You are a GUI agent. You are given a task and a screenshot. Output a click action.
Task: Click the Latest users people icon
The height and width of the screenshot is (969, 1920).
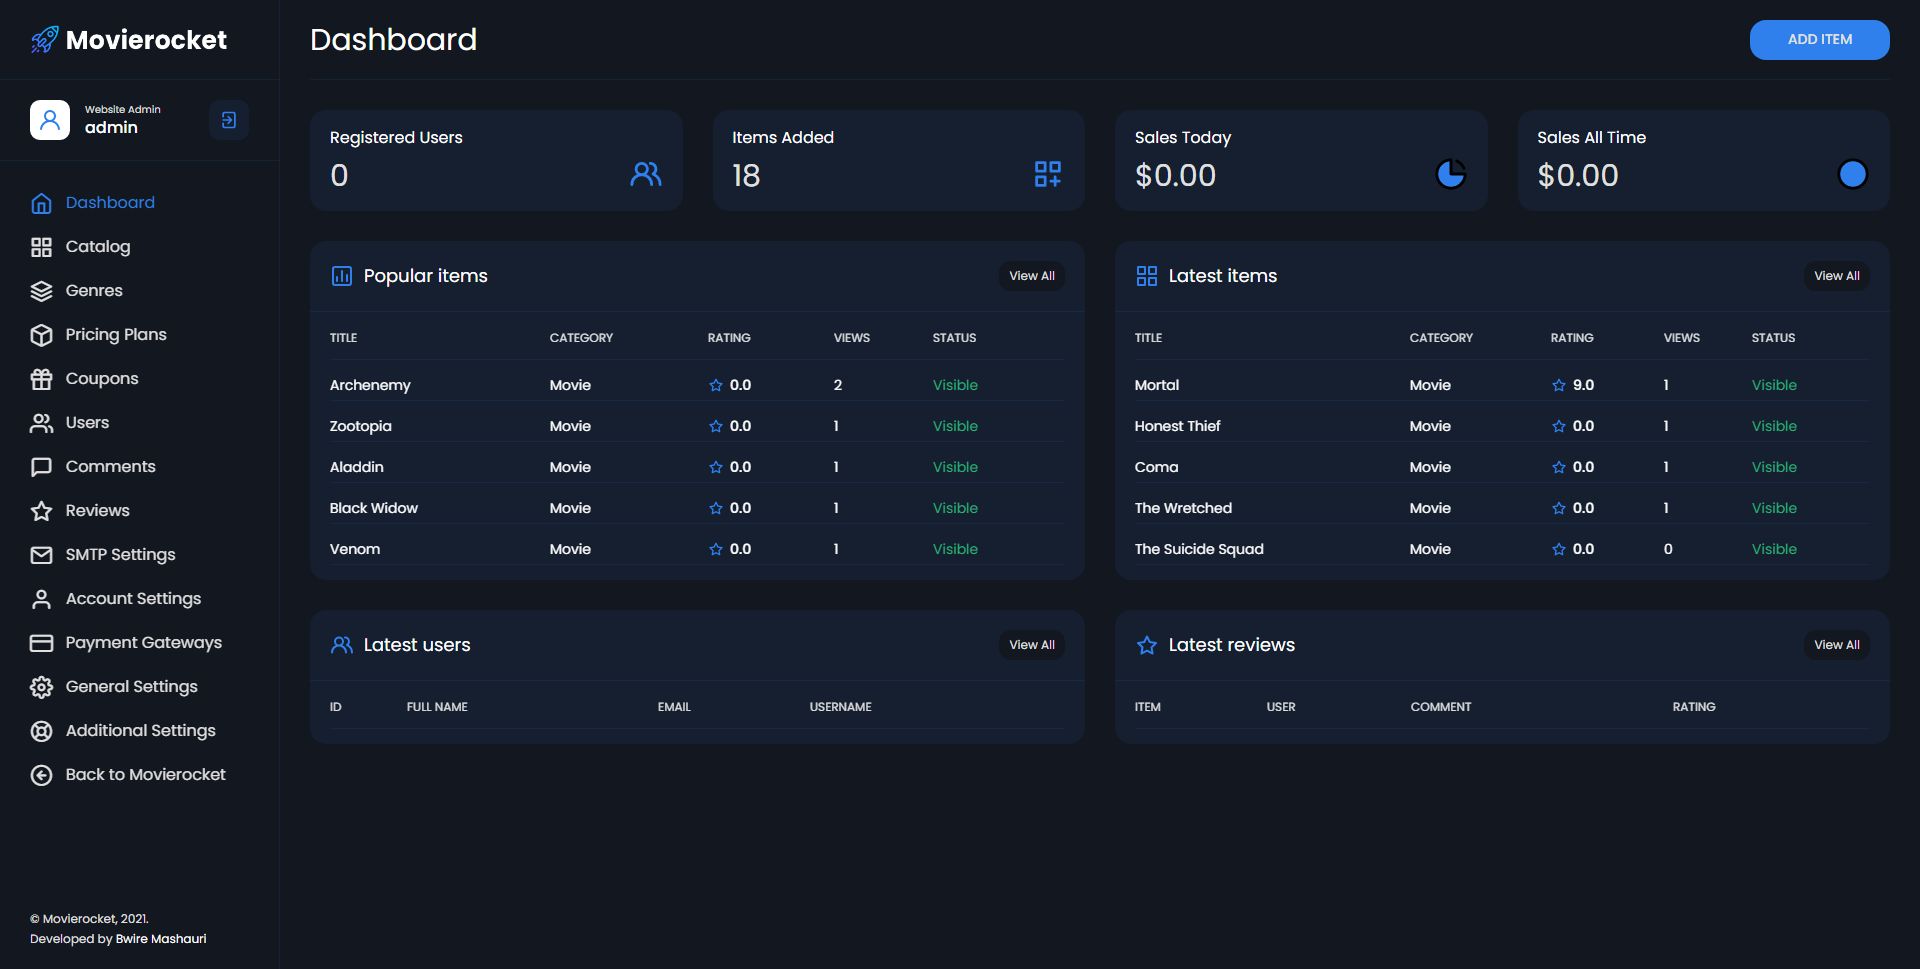coord(341,645)
